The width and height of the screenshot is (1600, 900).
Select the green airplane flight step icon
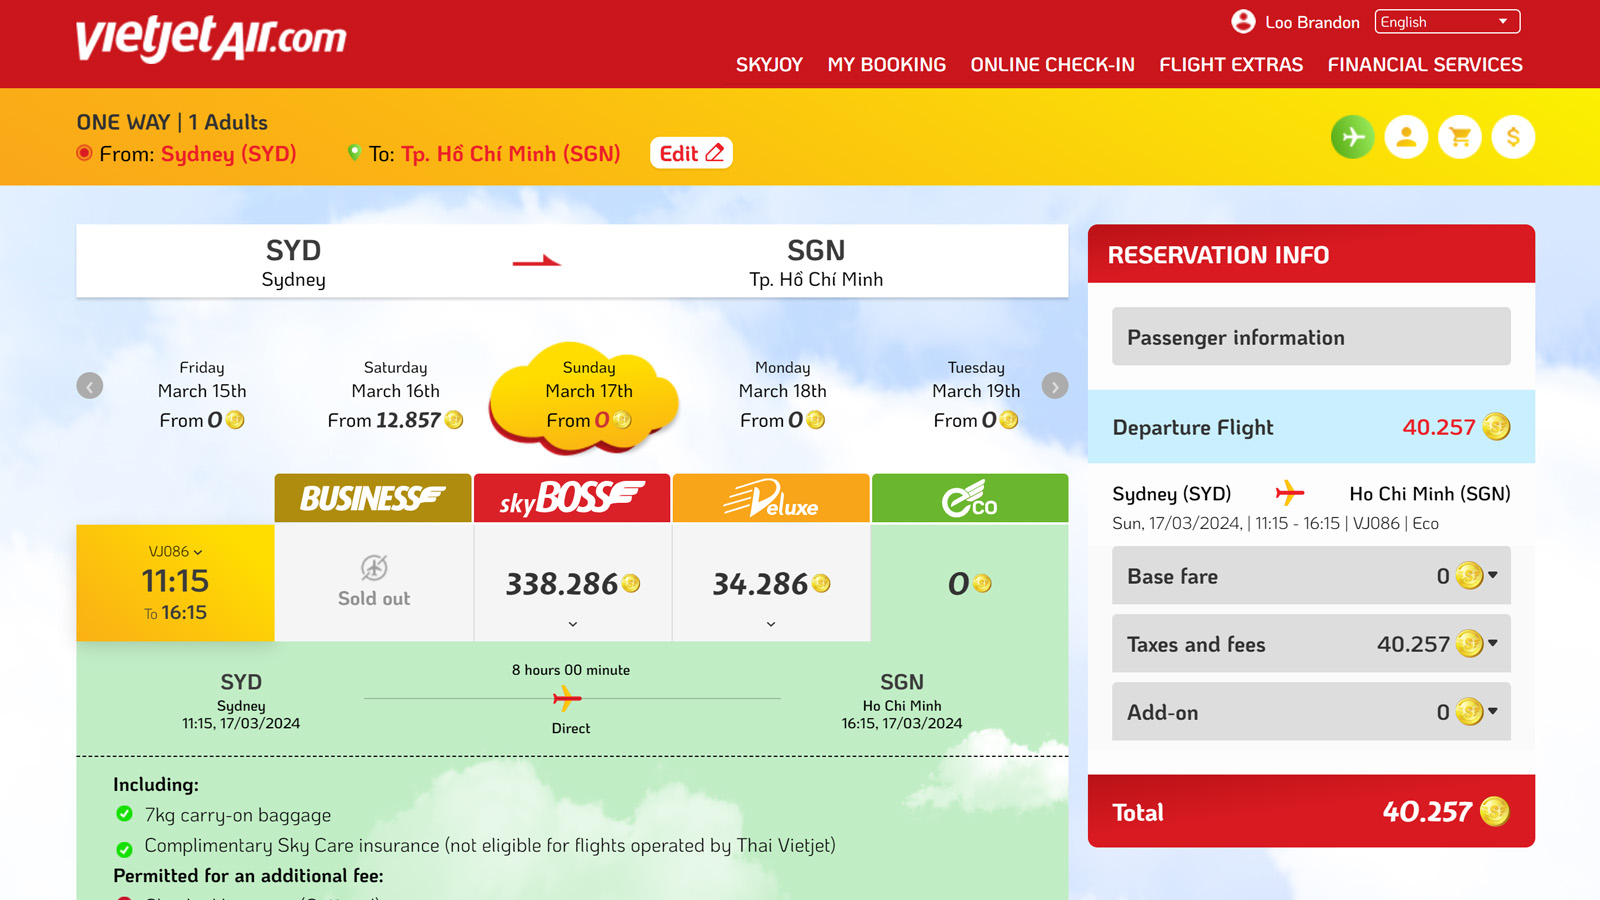[1352, 137]
